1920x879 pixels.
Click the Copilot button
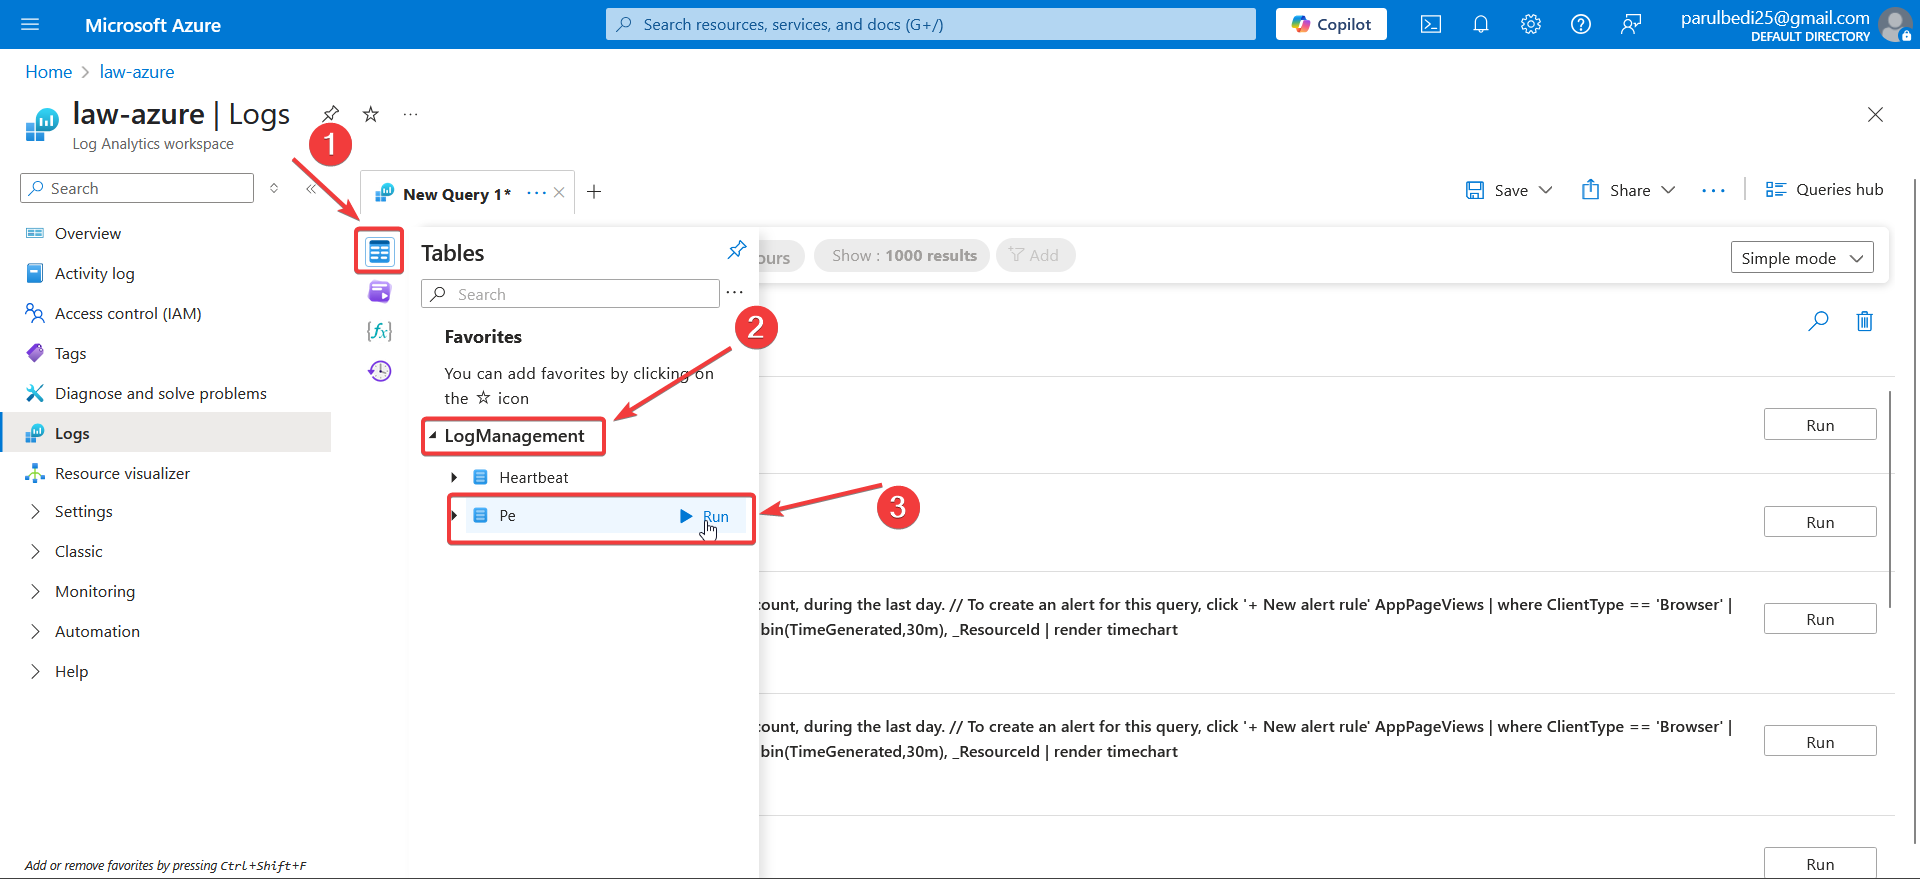click(1331, 24)
